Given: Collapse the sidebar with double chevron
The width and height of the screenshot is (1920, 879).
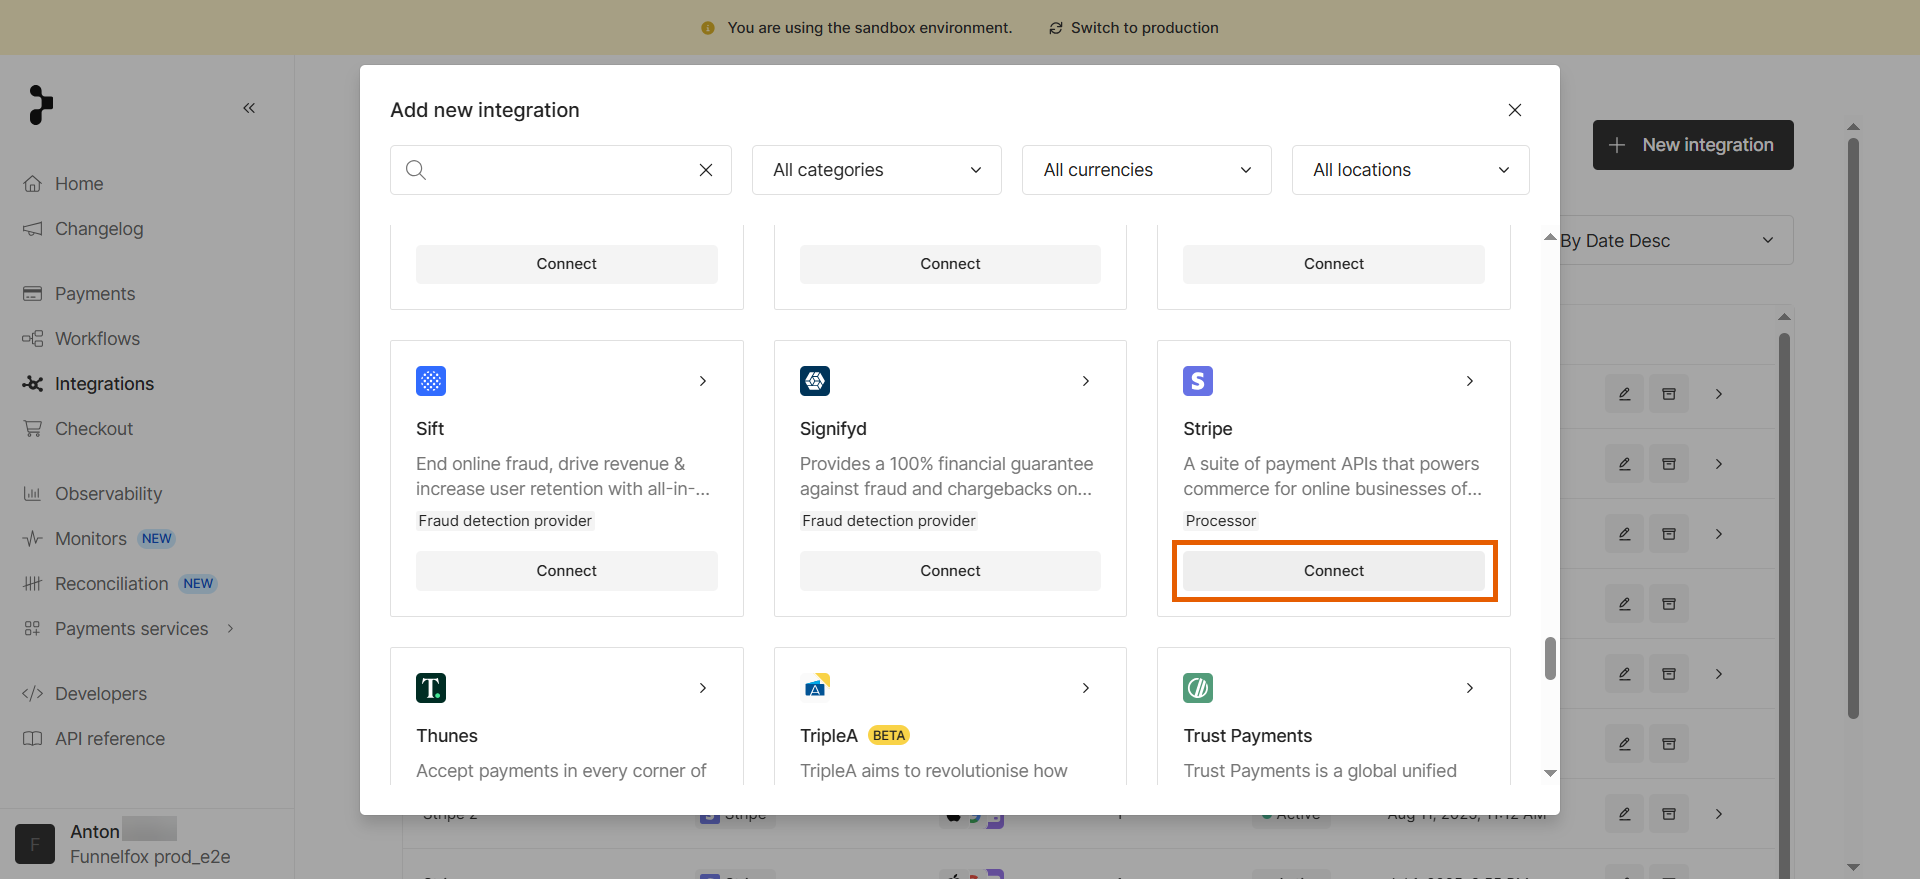Looking at the screenshot, I should pos(249,108).
